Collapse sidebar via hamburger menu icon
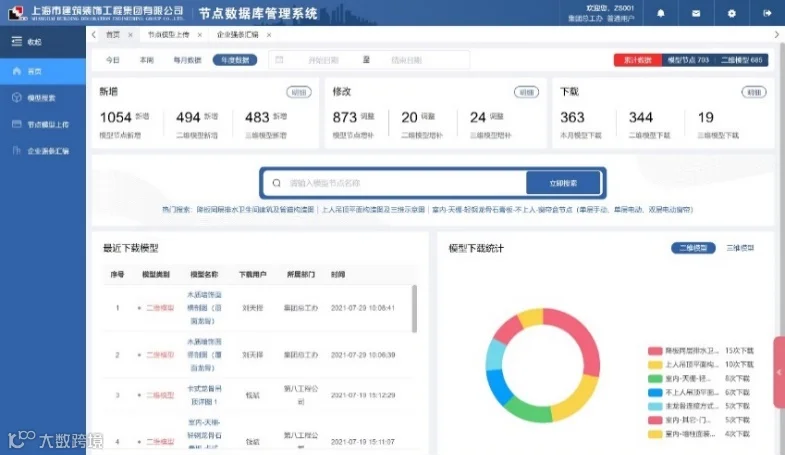The image size is (785, 456). tap(17, 42)
